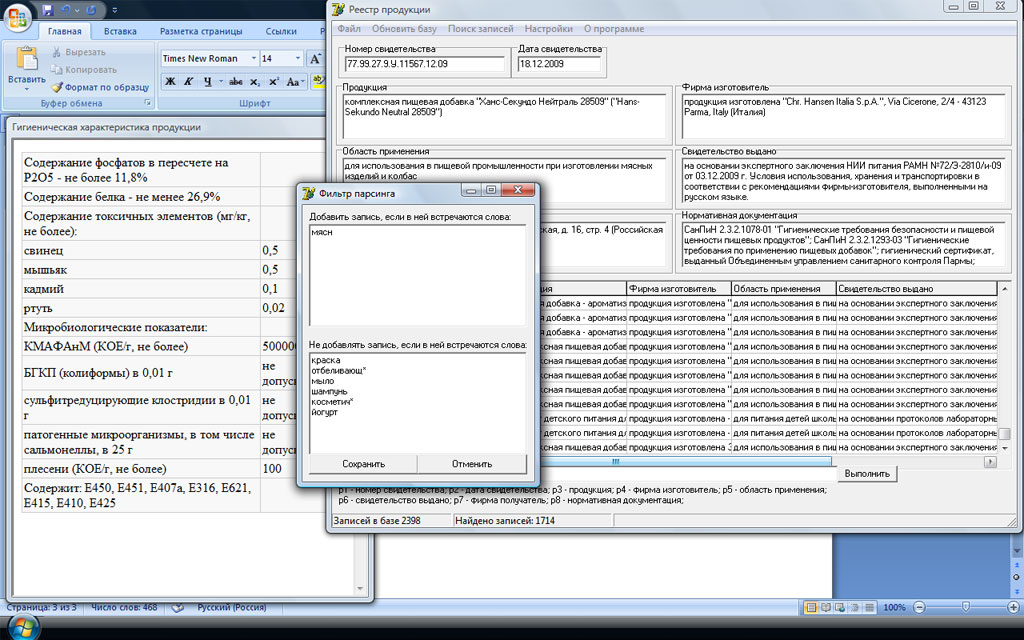1024x640 pixels.
Task: Click the Сохранить button in filter dialog
Action: (363, 464)
